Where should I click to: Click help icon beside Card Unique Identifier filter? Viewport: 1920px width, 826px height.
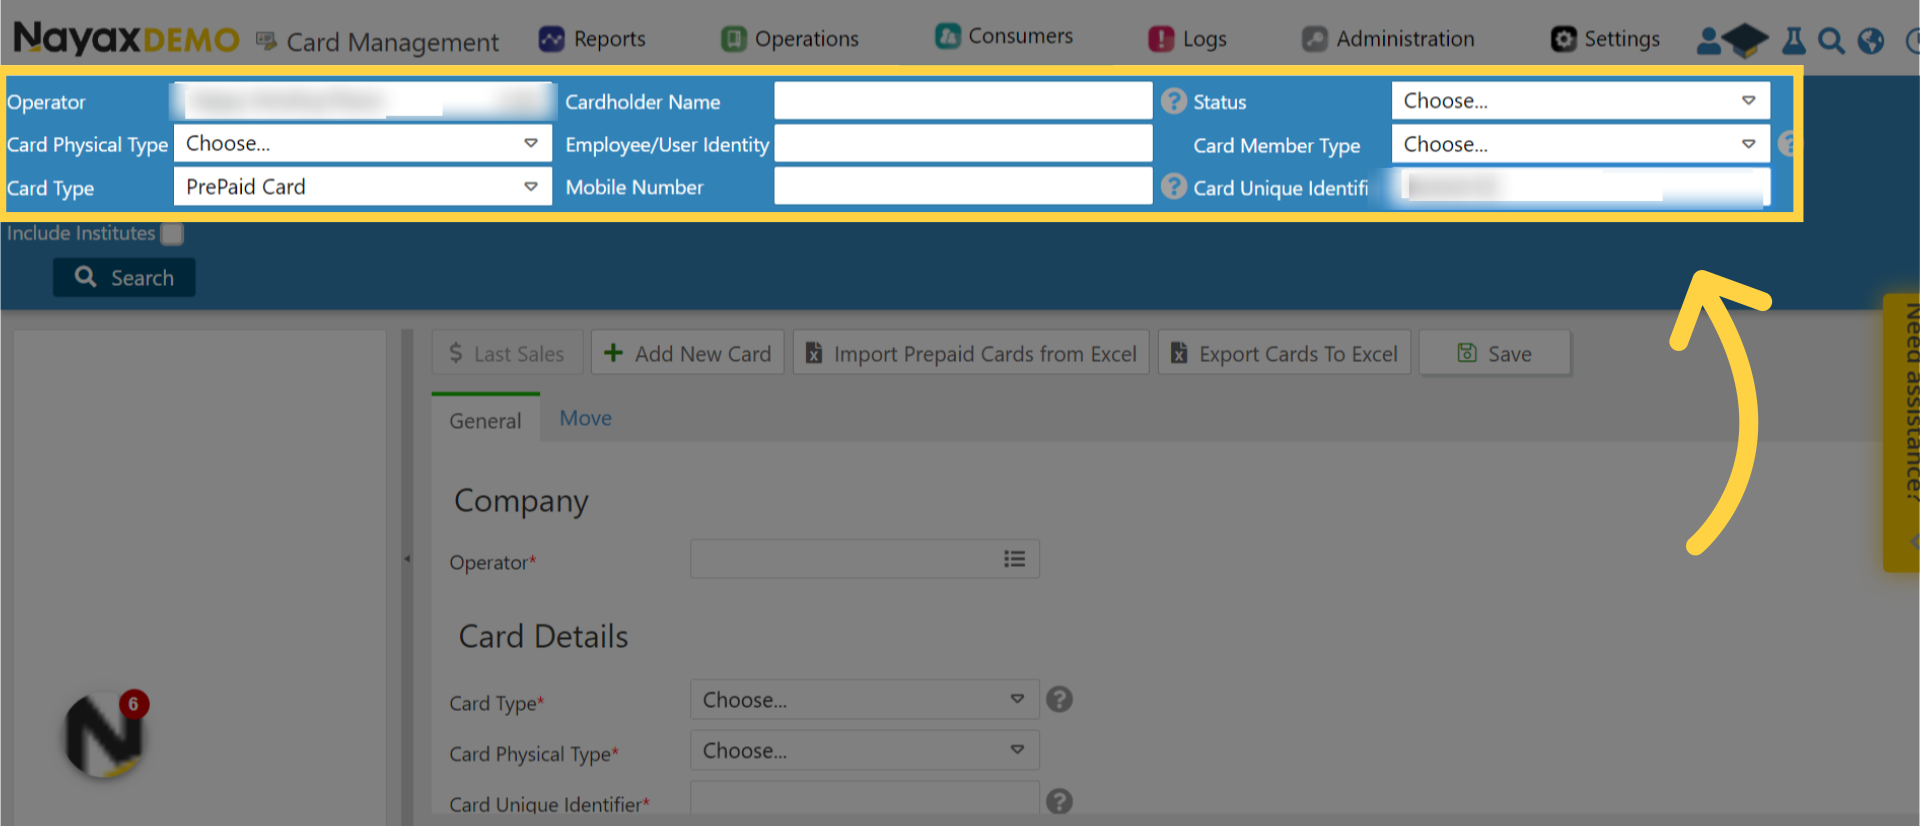1174,187
